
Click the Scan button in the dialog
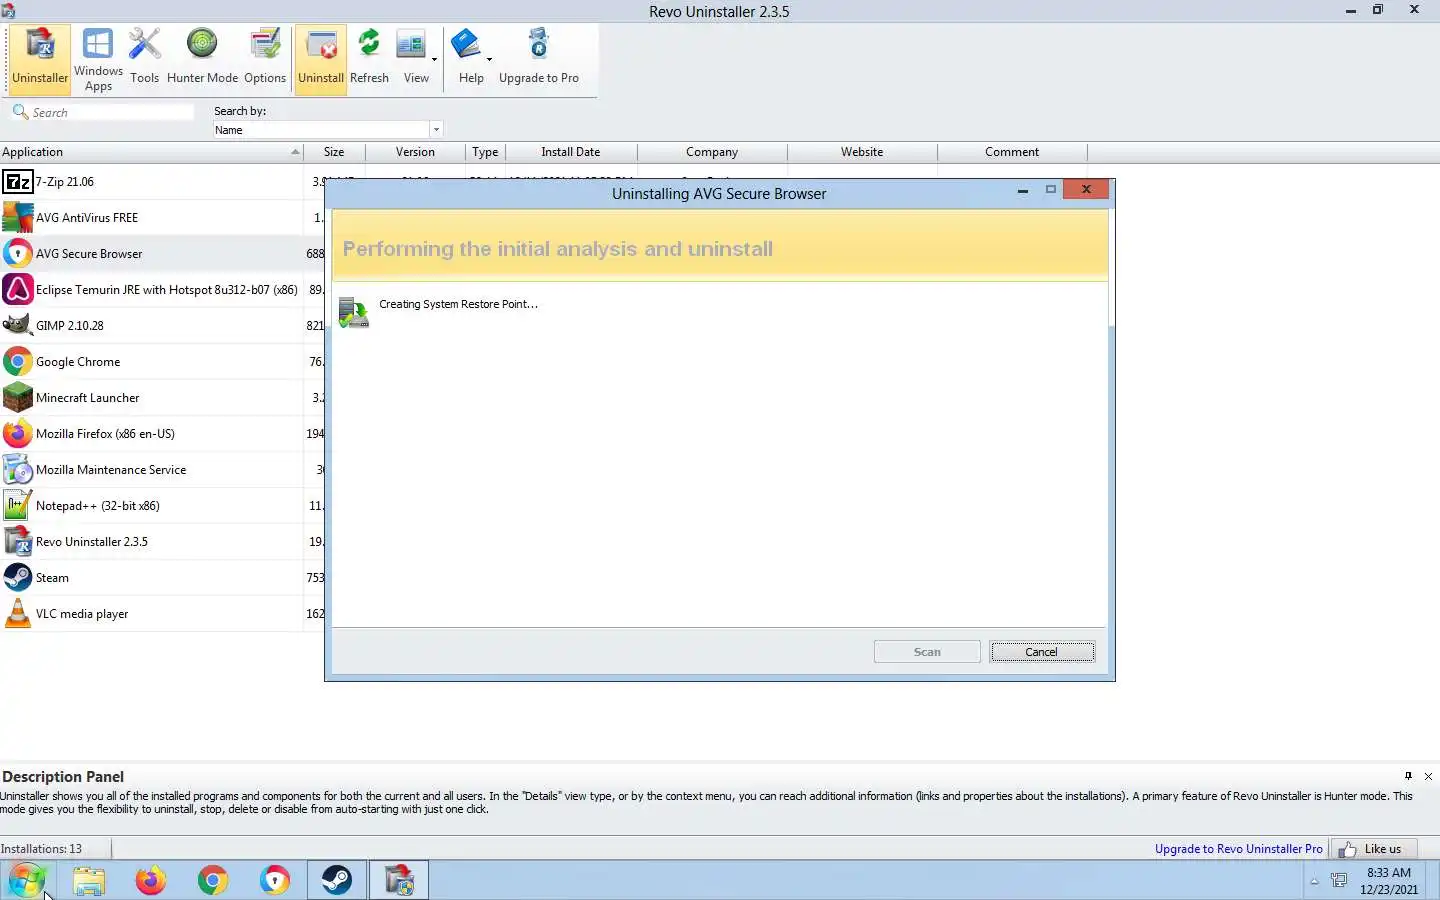[927, 652]
